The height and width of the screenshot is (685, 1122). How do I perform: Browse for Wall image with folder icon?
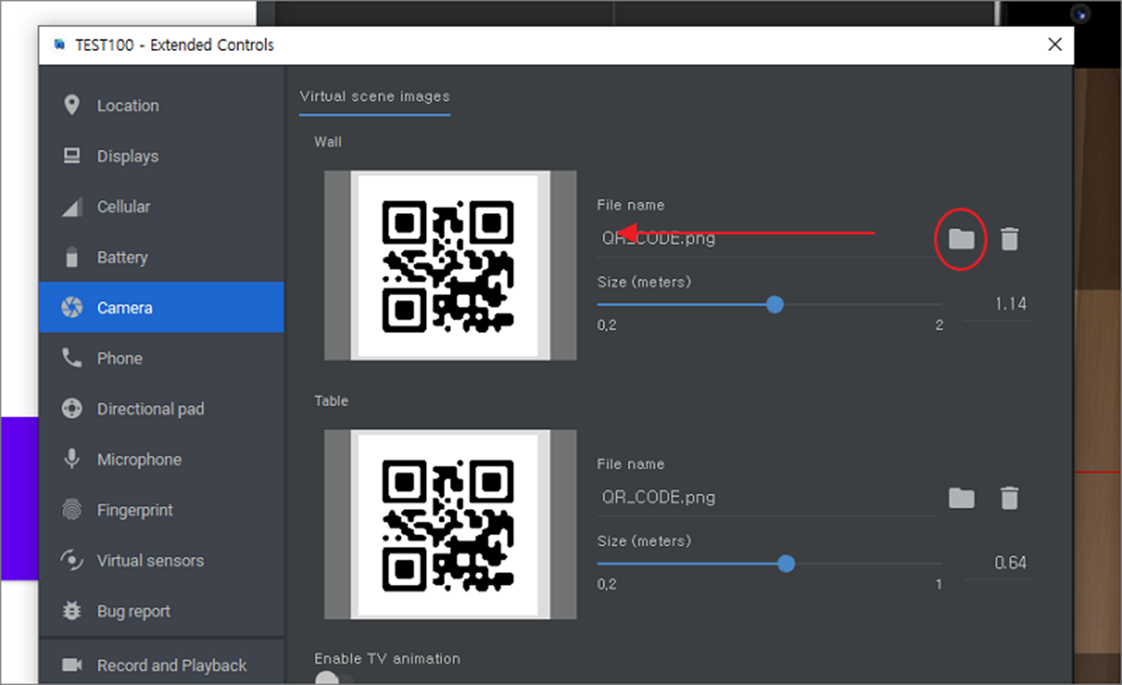click(961, 239)
